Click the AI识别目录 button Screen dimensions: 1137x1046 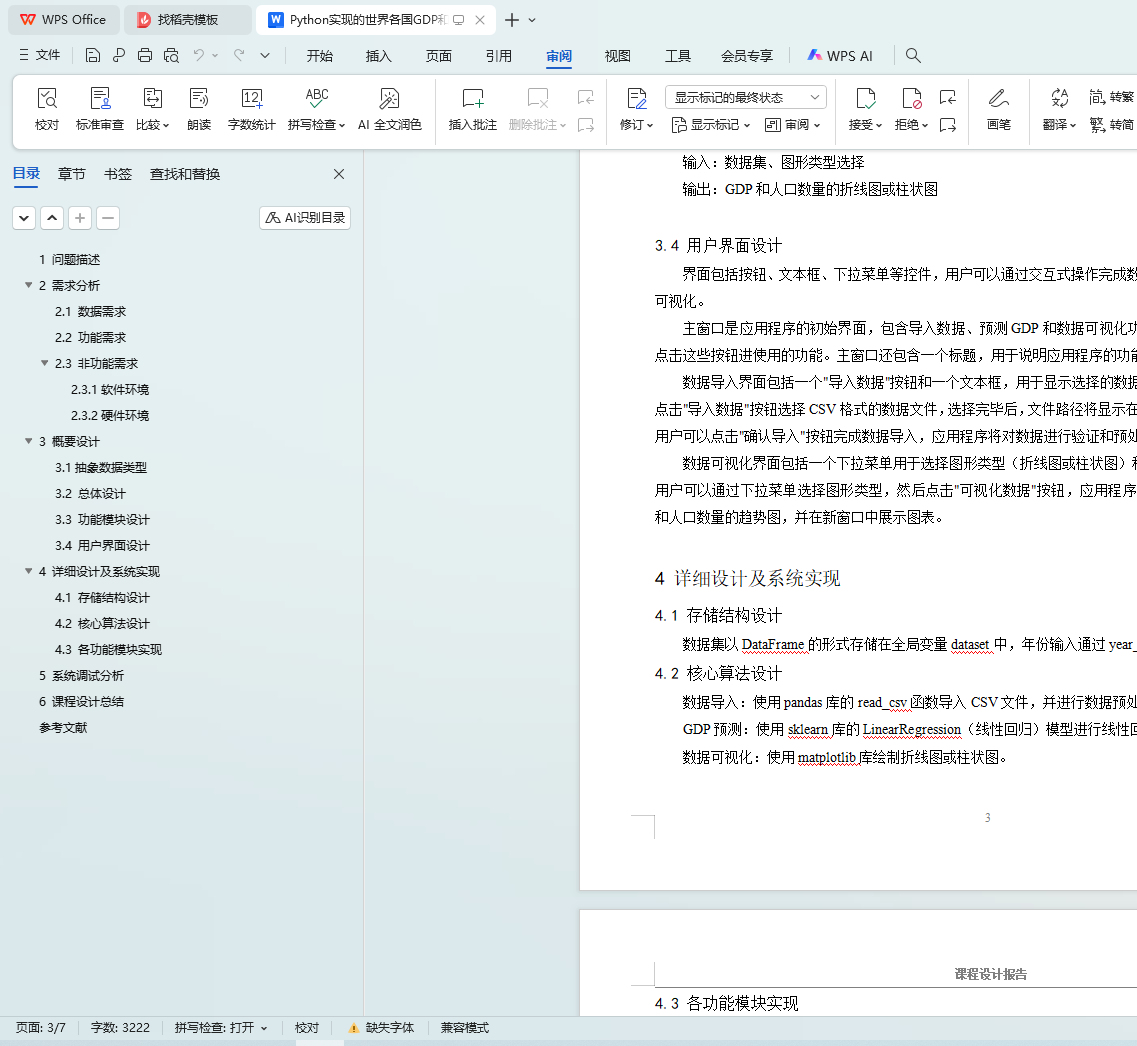(305, 217)
